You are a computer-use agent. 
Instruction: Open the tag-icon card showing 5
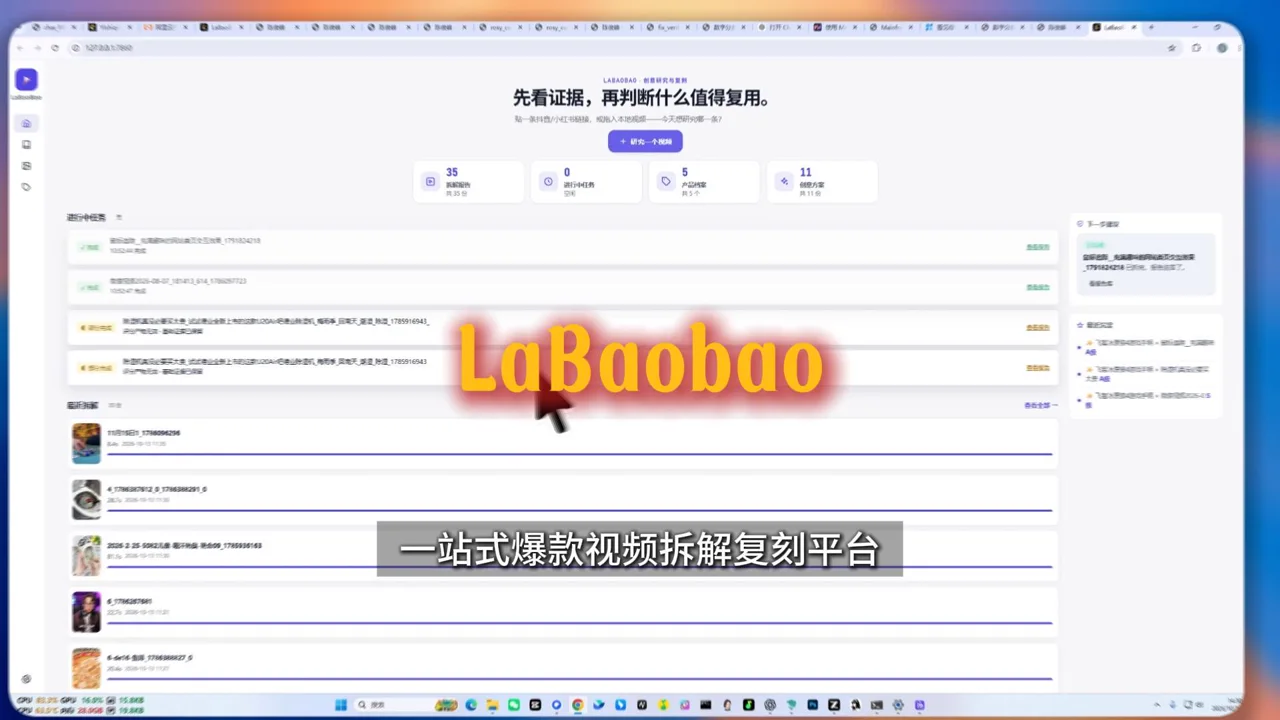(x=705, y=182)
